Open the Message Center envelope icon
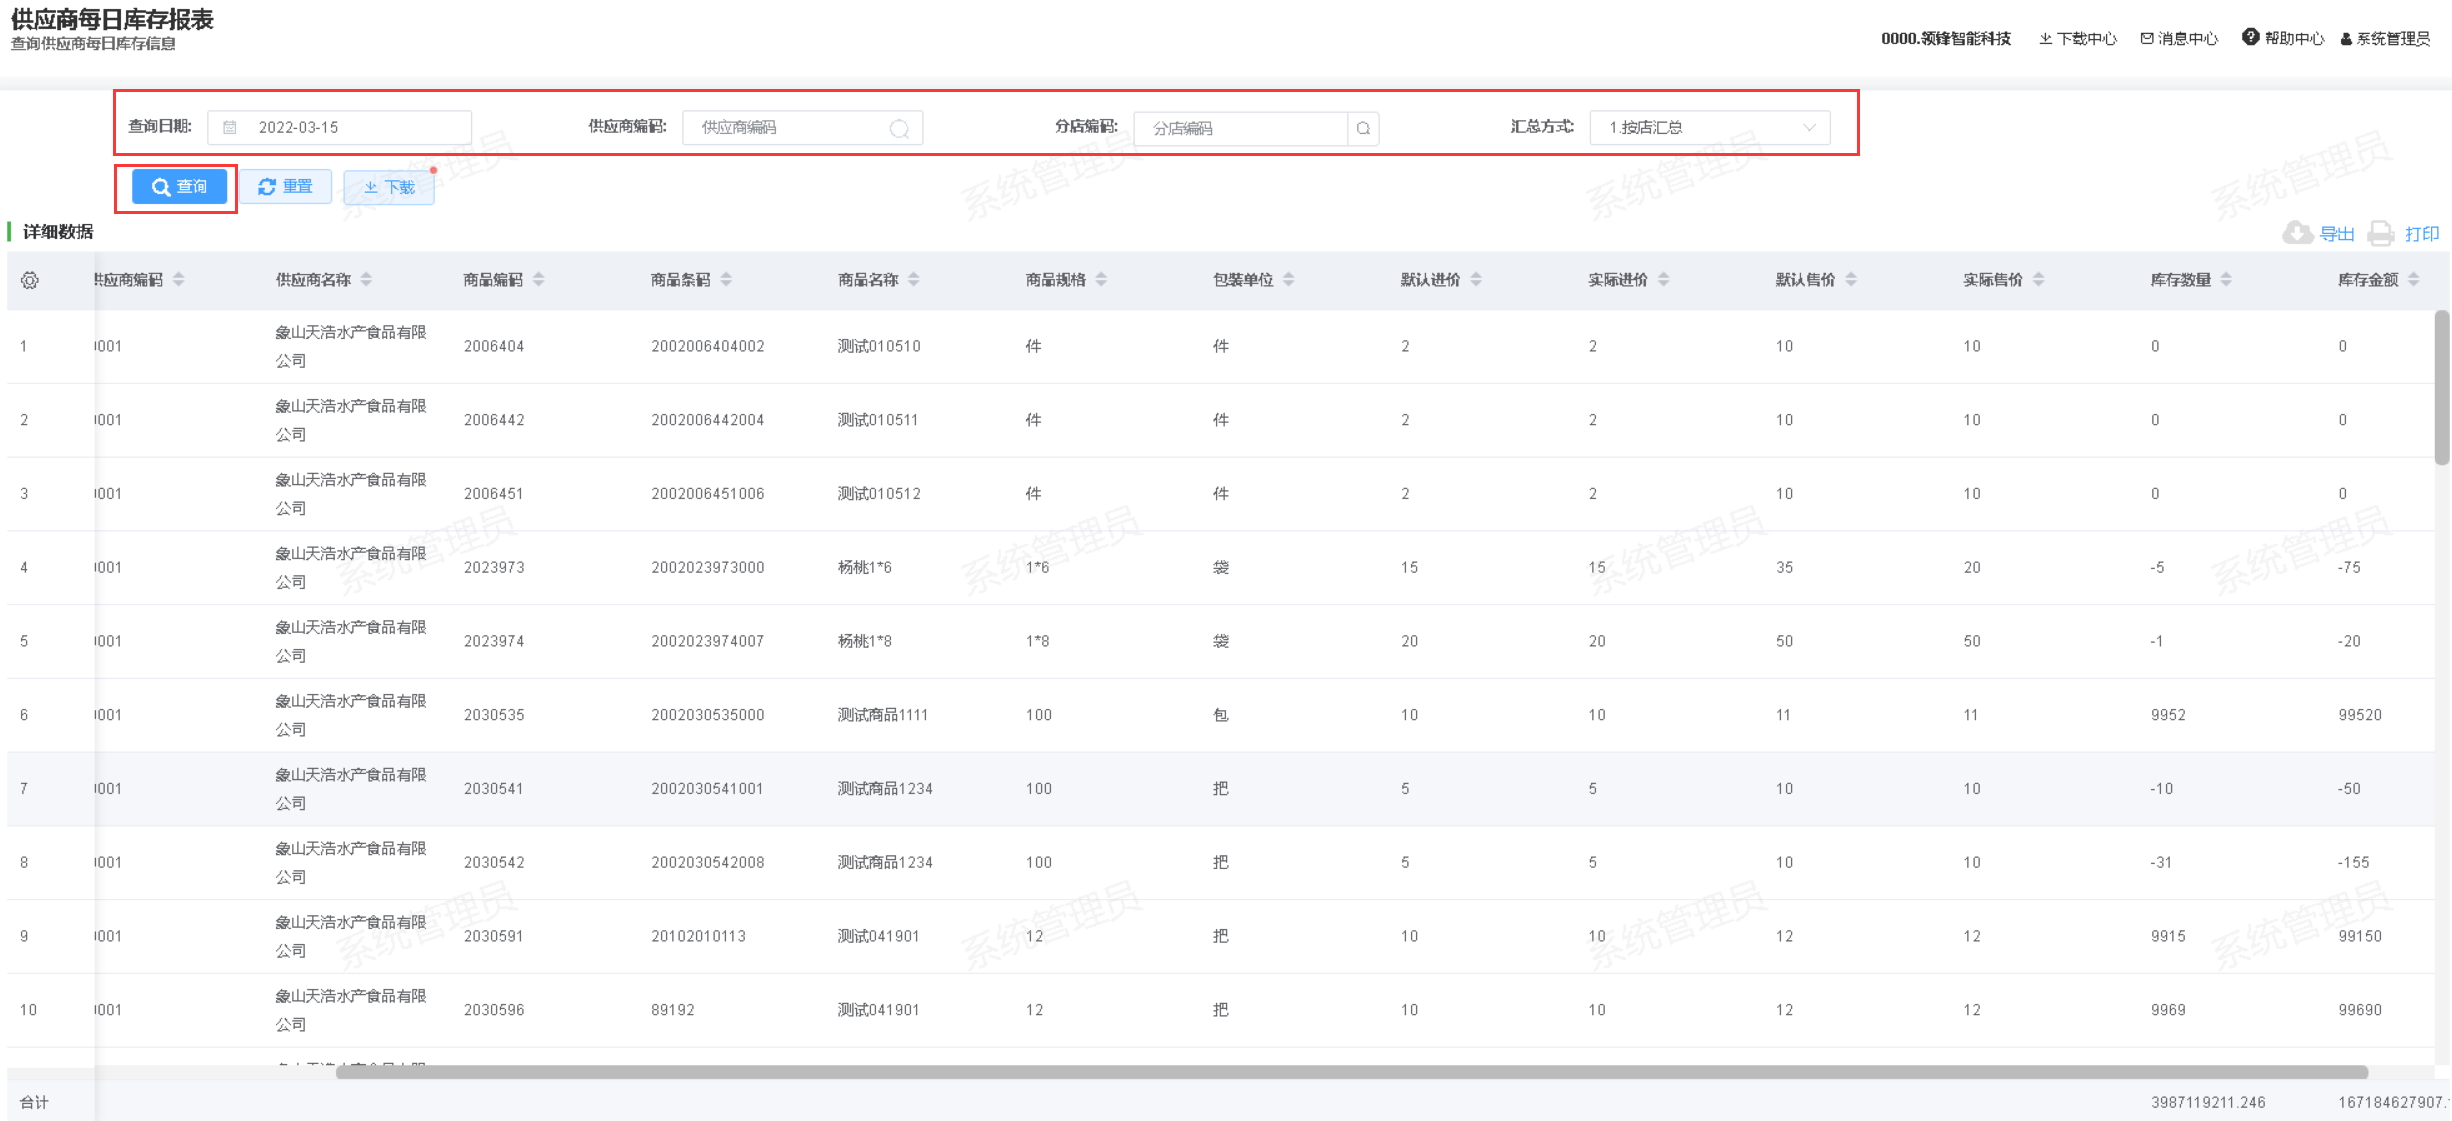Image resolution: width=2452 pixels, height=1121 pixels. pos(2147,38)
